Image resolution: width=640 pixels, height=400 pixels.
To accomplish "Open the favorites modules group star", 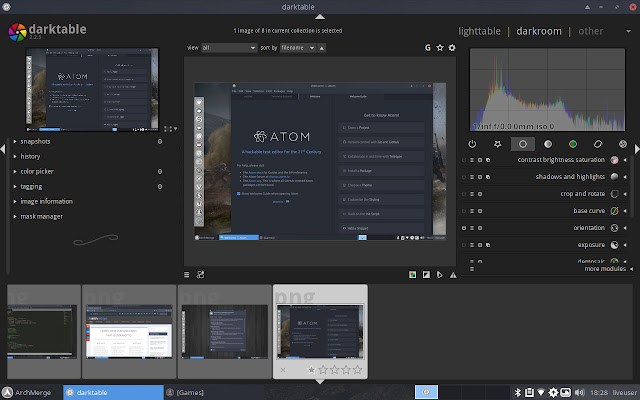I will [497, 144].
